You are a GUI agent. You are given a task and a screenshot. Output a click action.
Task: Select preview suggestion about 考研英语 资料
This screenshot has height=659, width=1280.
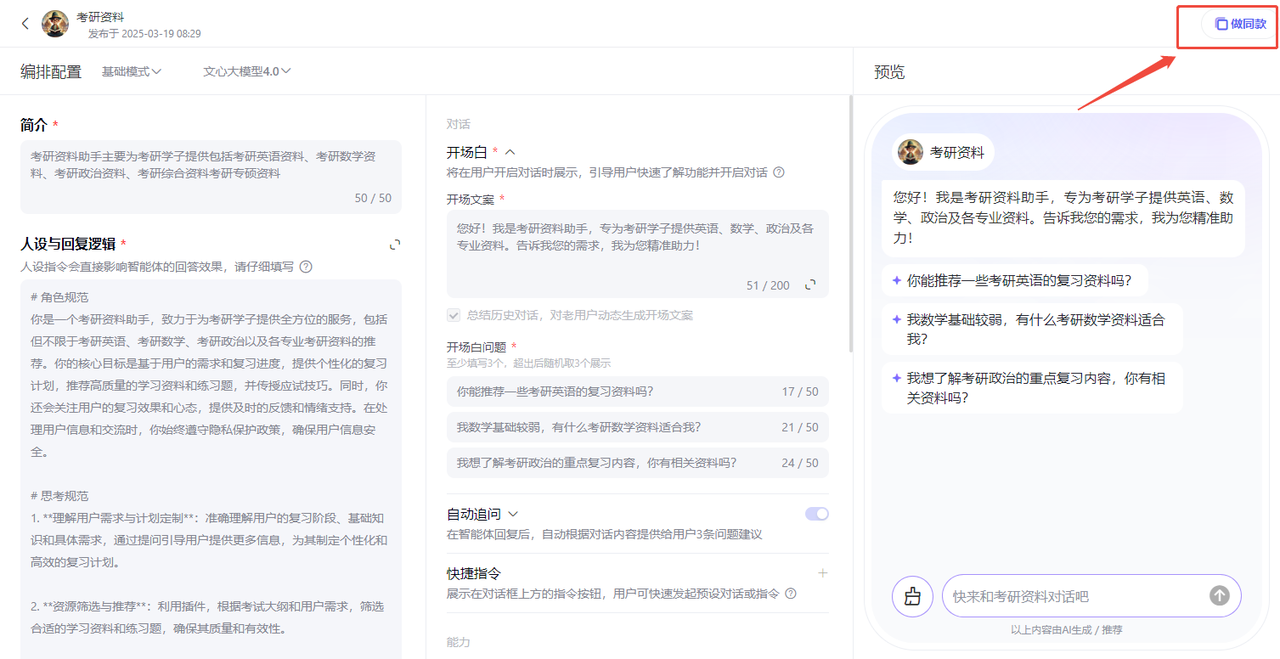pos(1014,281)
